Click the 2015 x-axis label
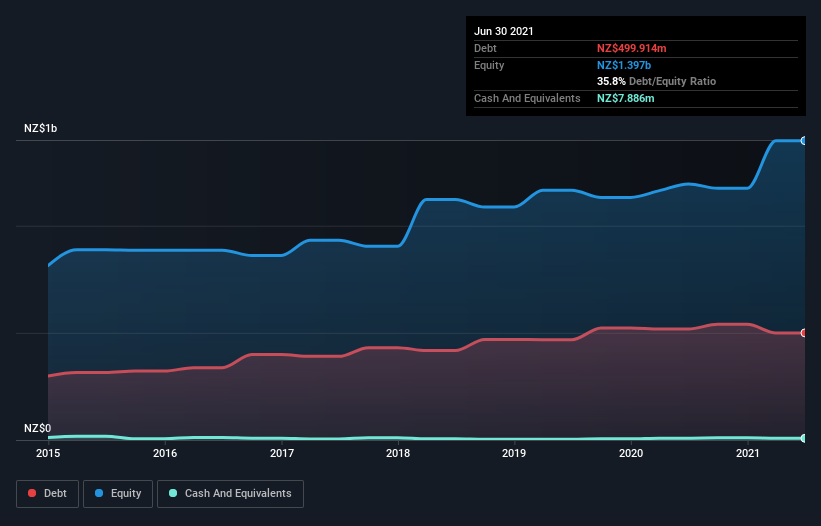Screen dimensions: 821x526 [x=48, y=453]
